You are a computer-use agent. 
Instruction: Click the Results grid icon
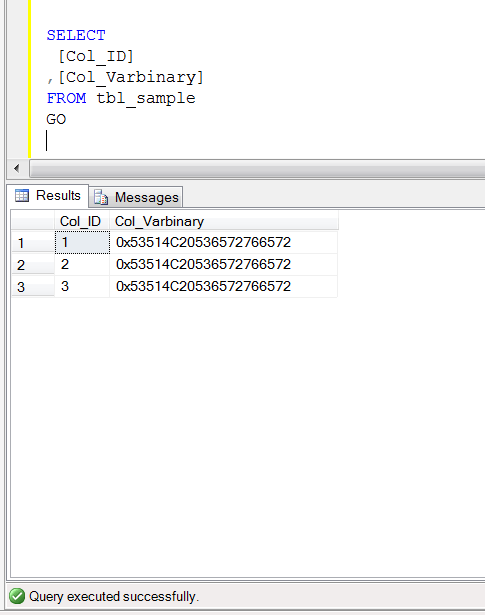(22, 195)
